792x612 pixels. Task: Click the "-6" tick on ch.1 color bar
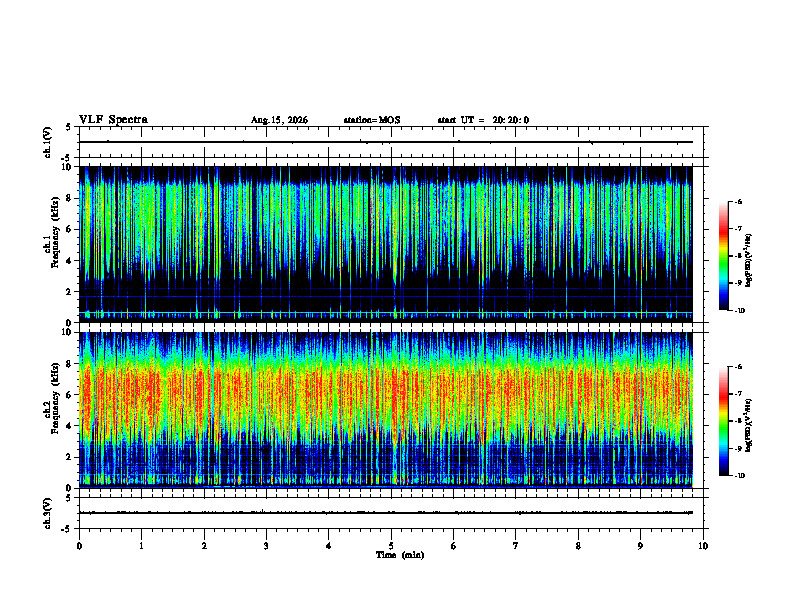click(738, 202)
